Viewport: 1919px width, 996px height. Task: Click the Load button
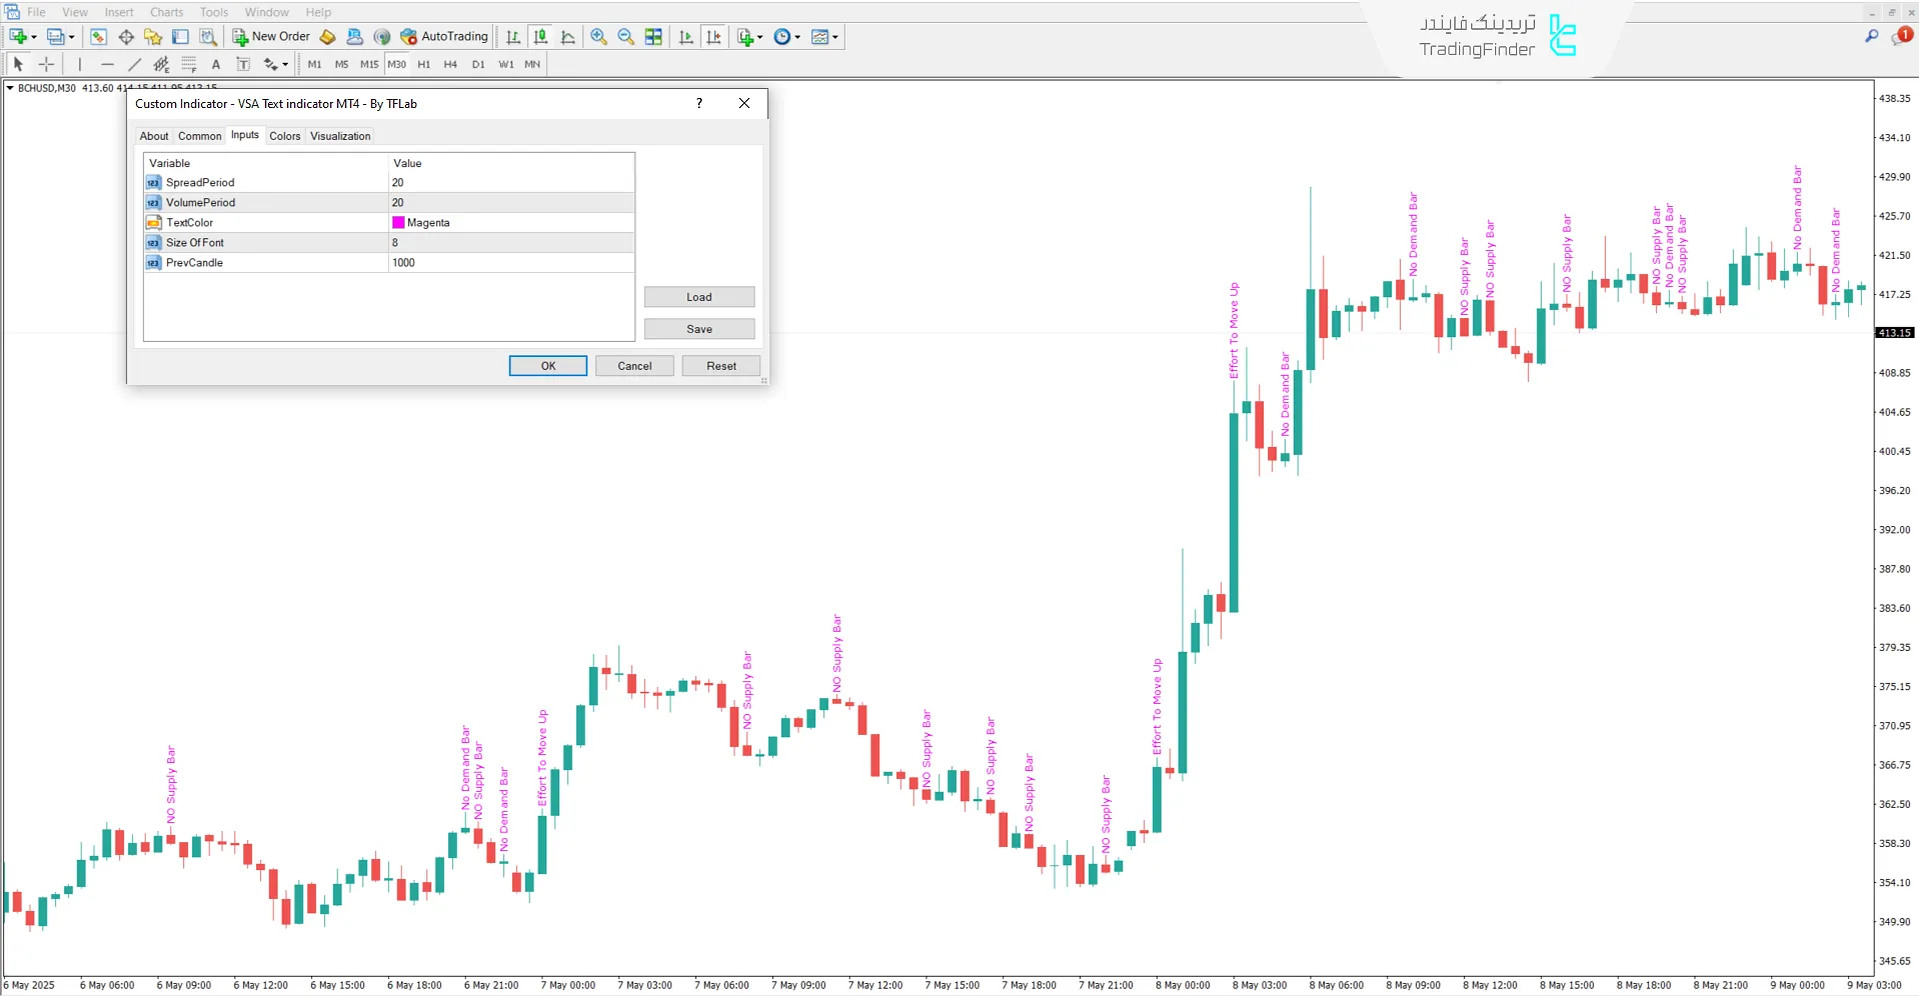pyautogui.click(x=699, y=296)
